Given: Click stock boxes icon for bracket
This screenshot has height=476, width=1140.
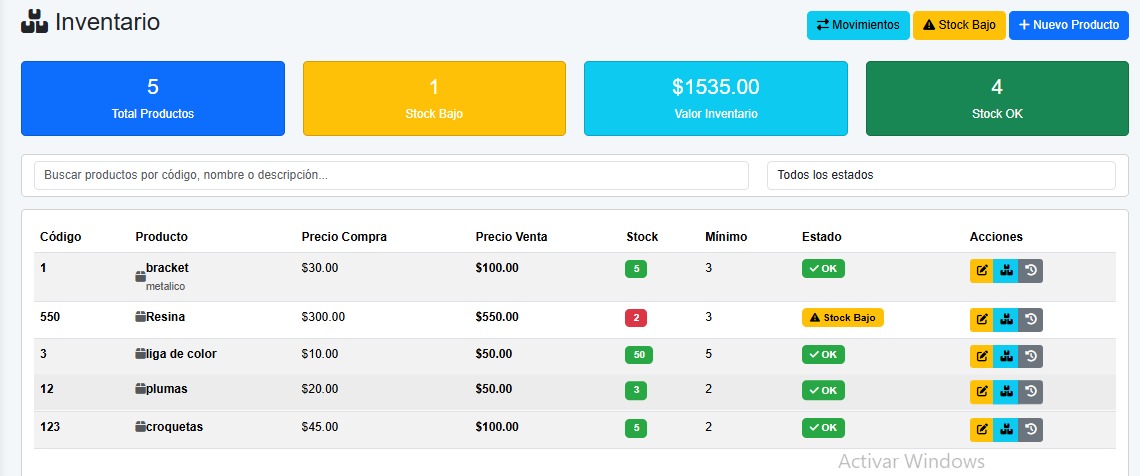Looking at the screenshot, I should pyautogui.click(x=1005, y=271).
